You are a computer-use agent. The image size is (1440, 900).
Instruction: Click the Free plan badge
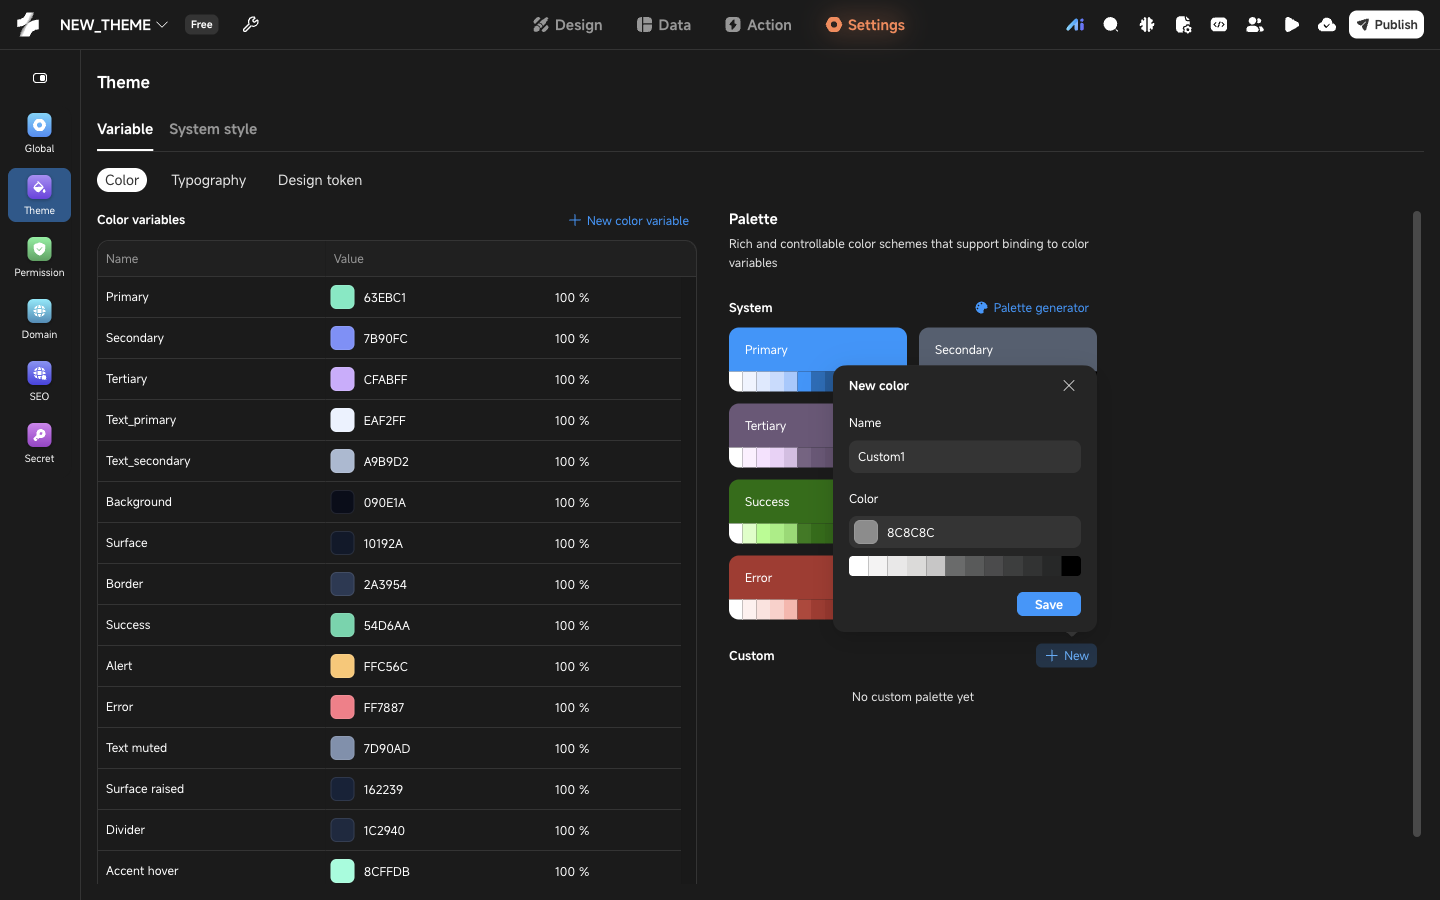click(202, 25)
